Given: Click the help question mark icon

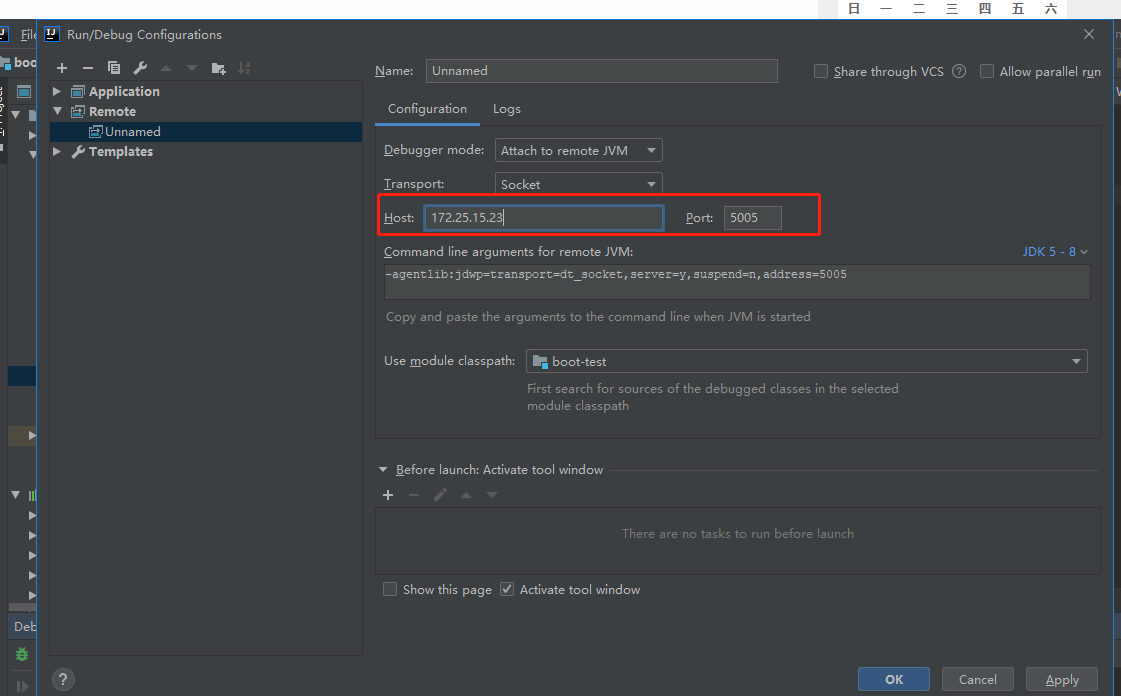Looking at the screenshot, I should click(x=62, y=679).
